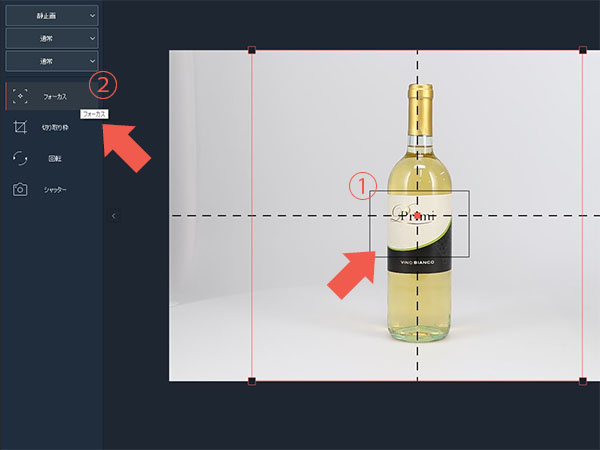600x450 pixels.
Task: Click the bottom-right crop frame handle
Action: point(583,380)
